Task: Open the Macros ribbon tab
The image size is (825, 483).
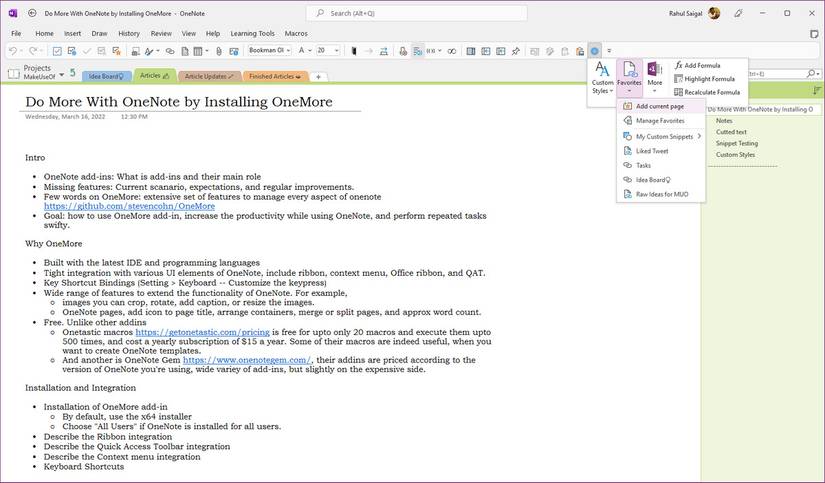Action: [296, 33]
